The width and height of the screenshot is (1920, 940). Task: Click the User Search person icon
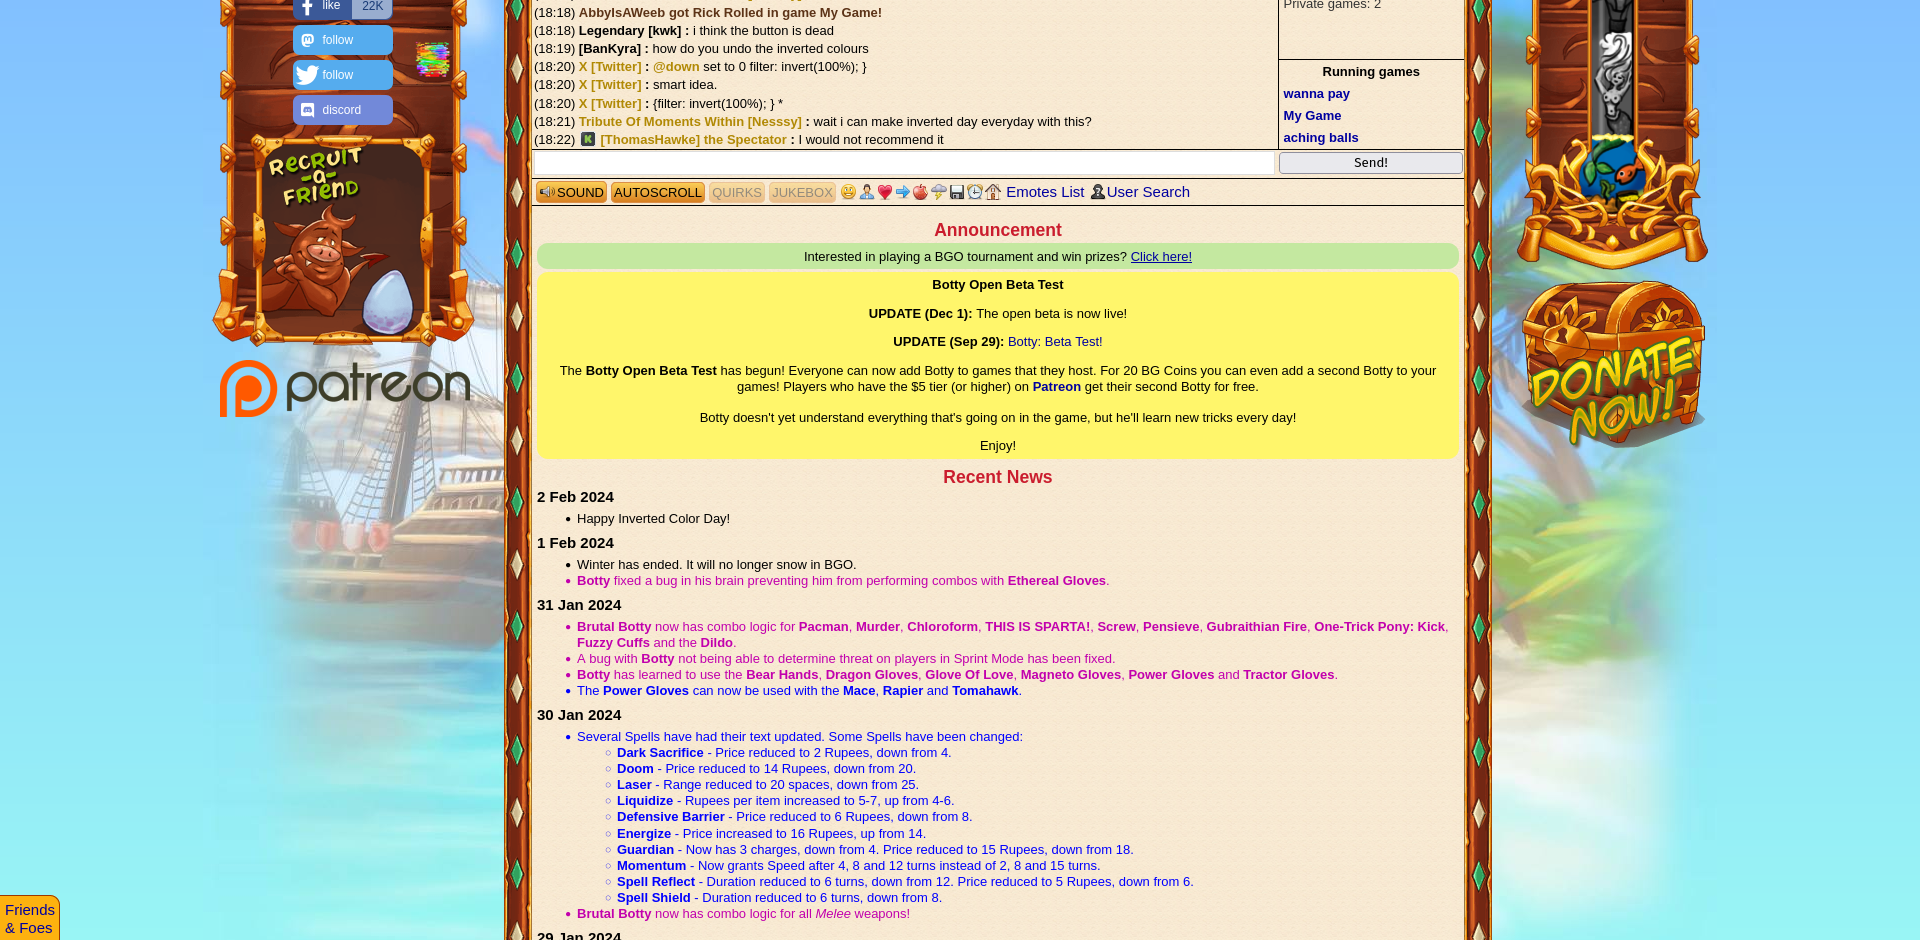tap(1097, 192)
